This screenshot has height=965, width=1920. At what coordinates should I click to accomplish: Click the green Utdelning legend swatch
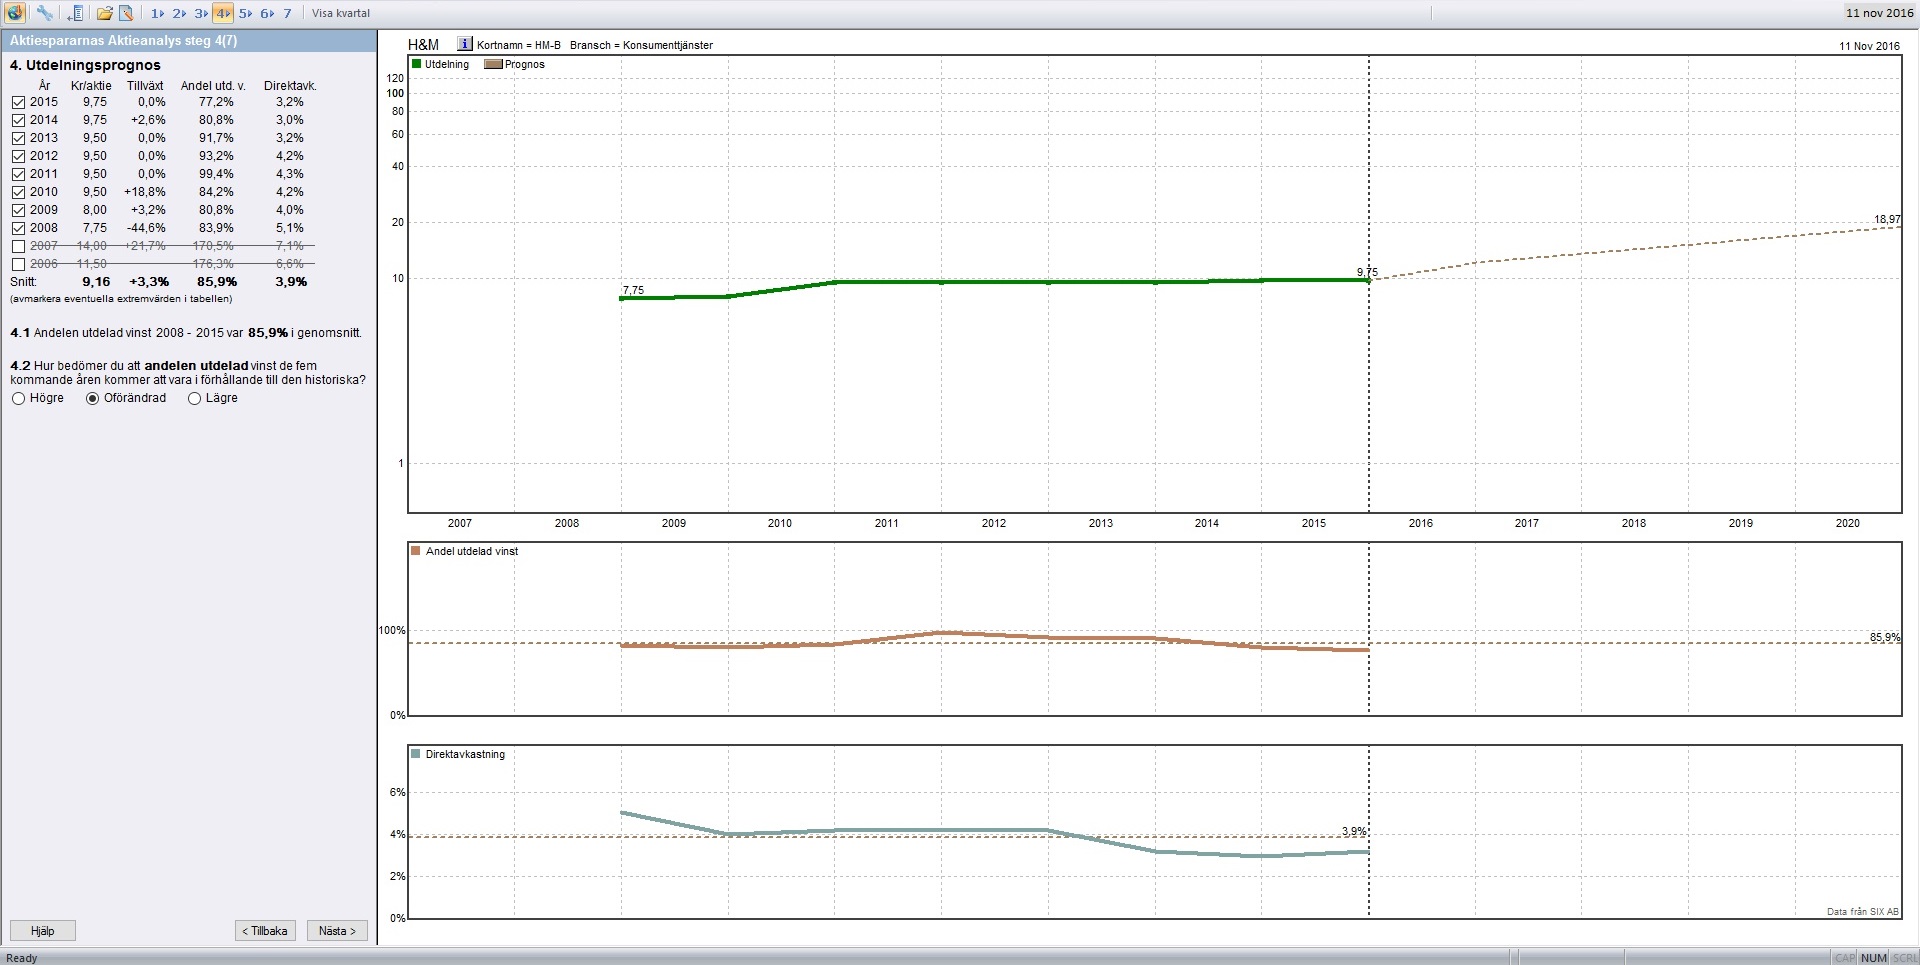click(417, 64)
